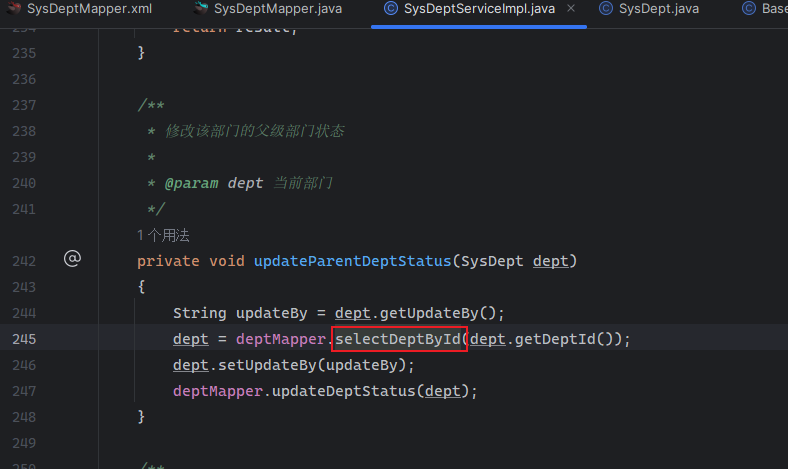Click the SysDeptServiceImpl.java class icon

point(389,9)
